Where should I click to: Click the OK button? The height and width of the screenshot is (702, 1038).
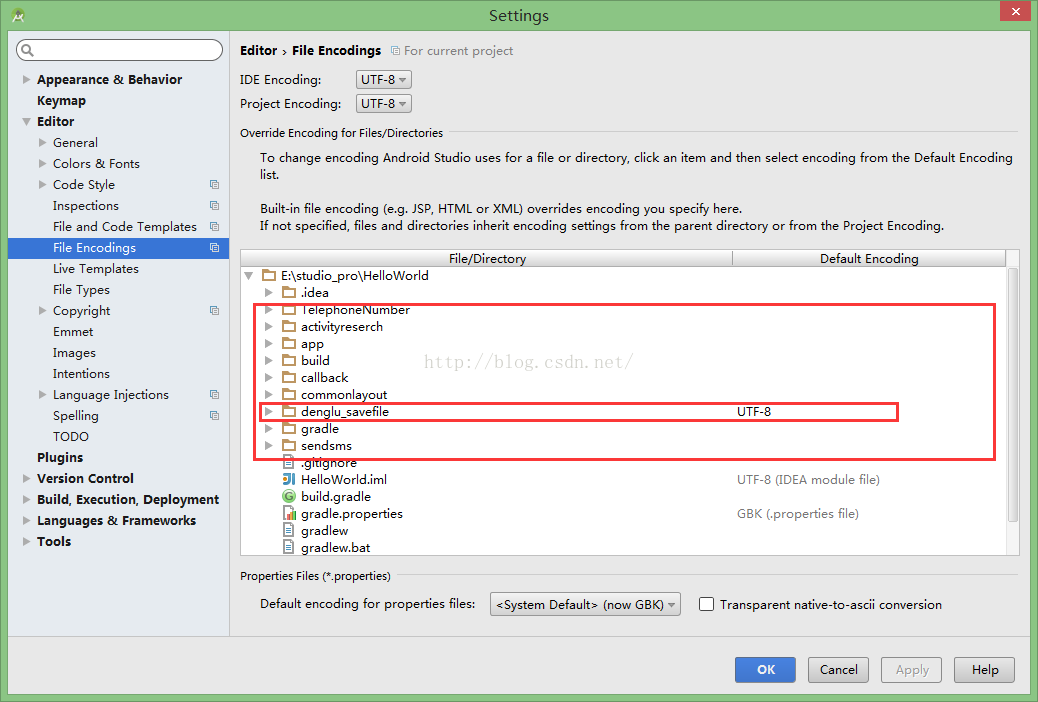pyautogui.click(x=765, y=670)
